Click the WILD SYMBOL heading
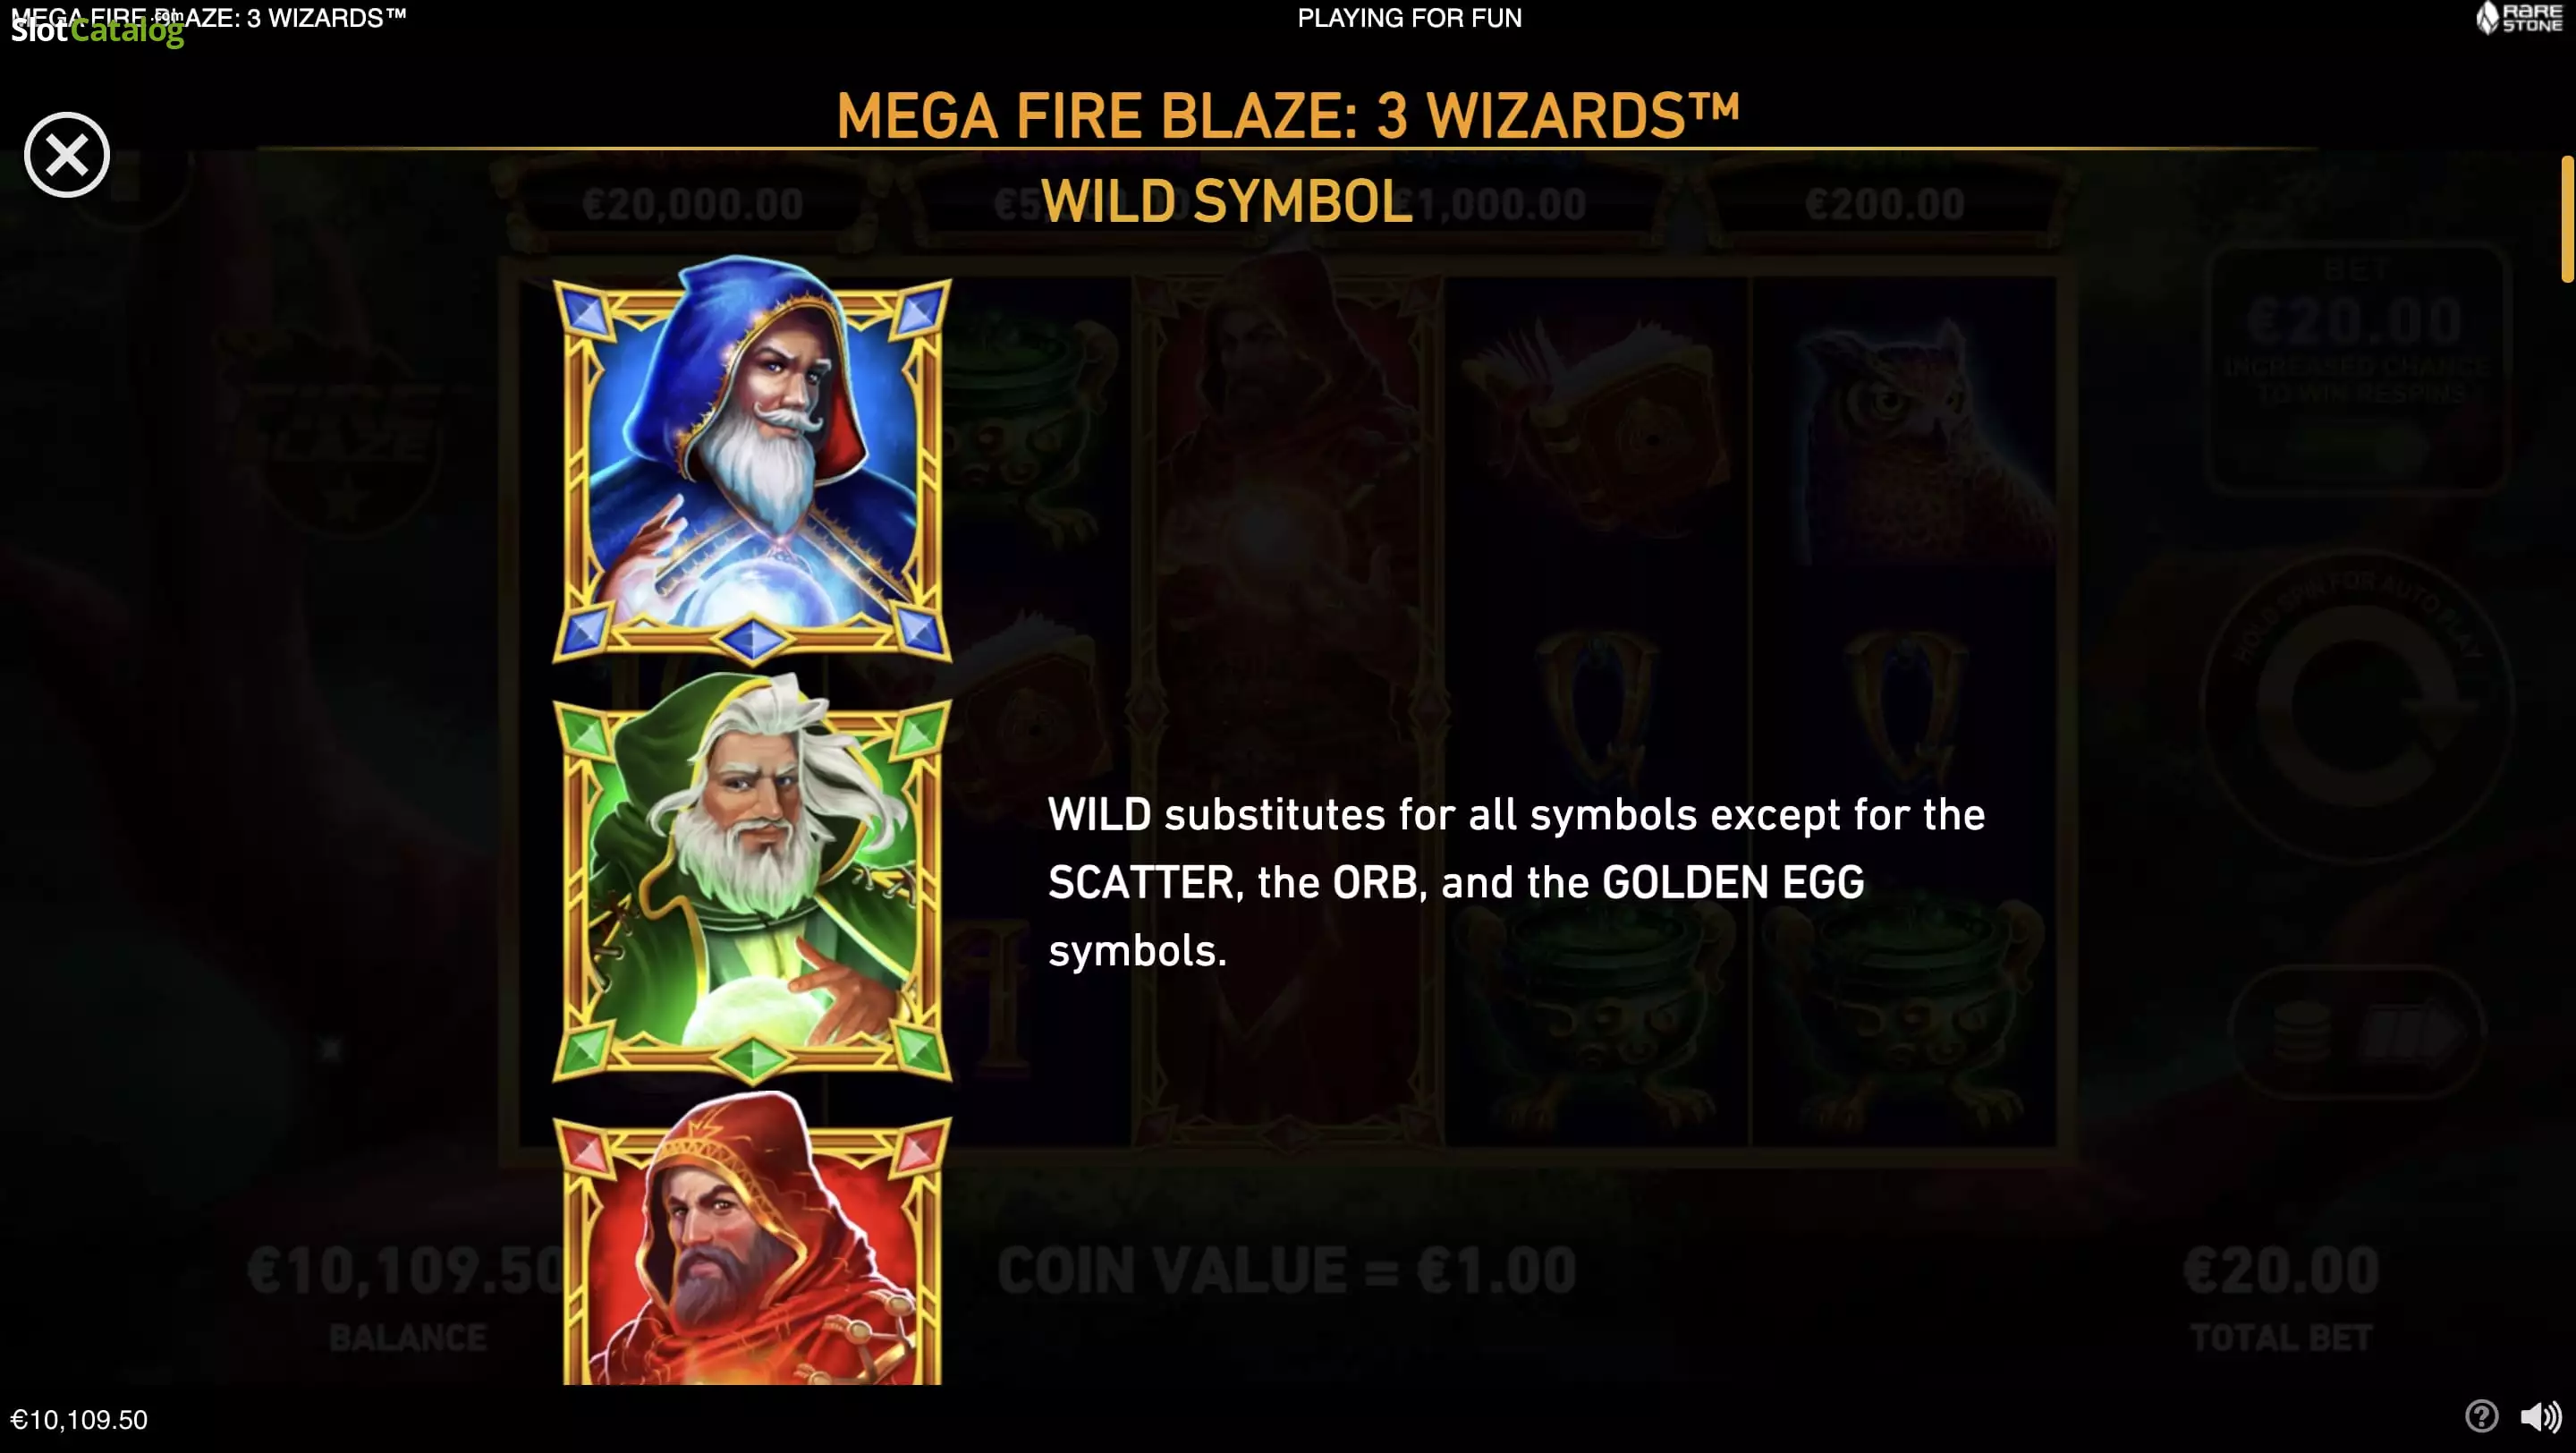This screenshot has height=1453, width=2576. [1227, 202]
